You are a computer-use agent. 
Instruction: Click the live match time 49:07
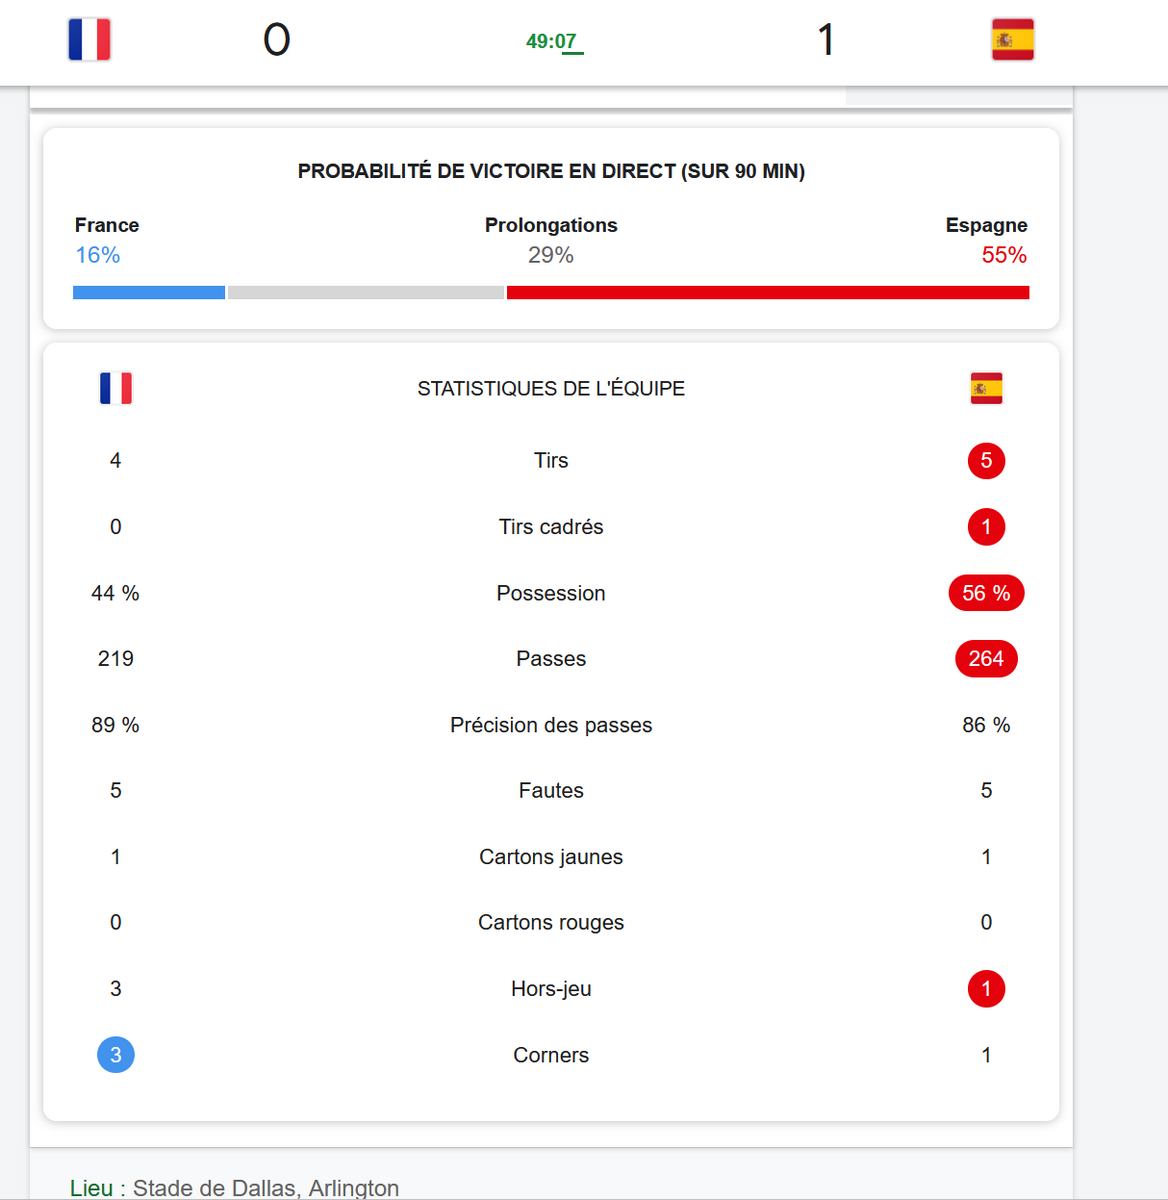(552, 41)
